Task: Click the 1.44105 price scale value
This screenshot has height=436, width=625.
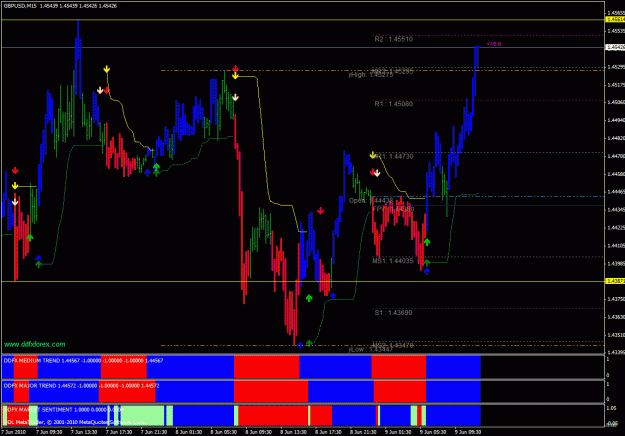Action: [615, 245]
